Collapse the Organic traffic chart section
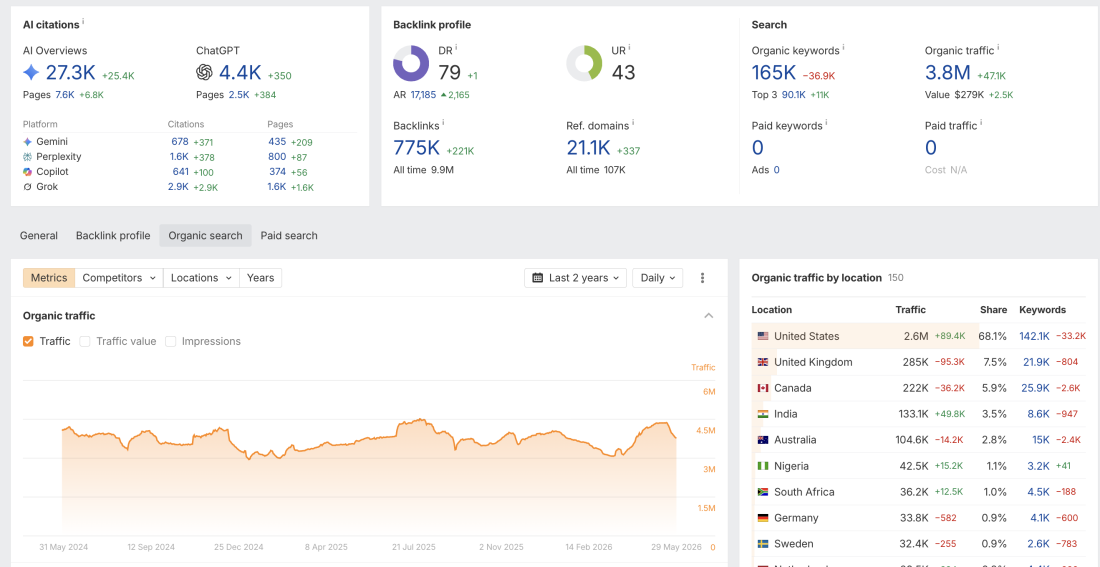This screenshot has height=567, width=1100. tap(709, 316)
